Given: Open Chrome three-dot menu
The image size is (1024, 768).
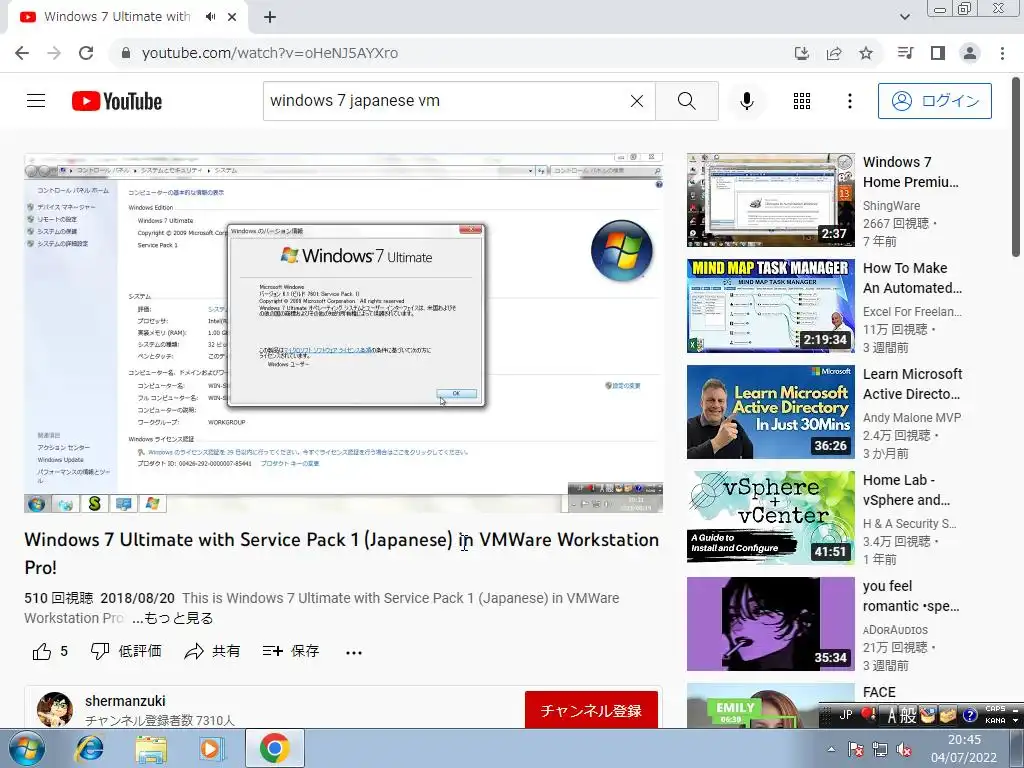Looking at the screenshot, I should pyautogui.click(x=1002, y=53).
